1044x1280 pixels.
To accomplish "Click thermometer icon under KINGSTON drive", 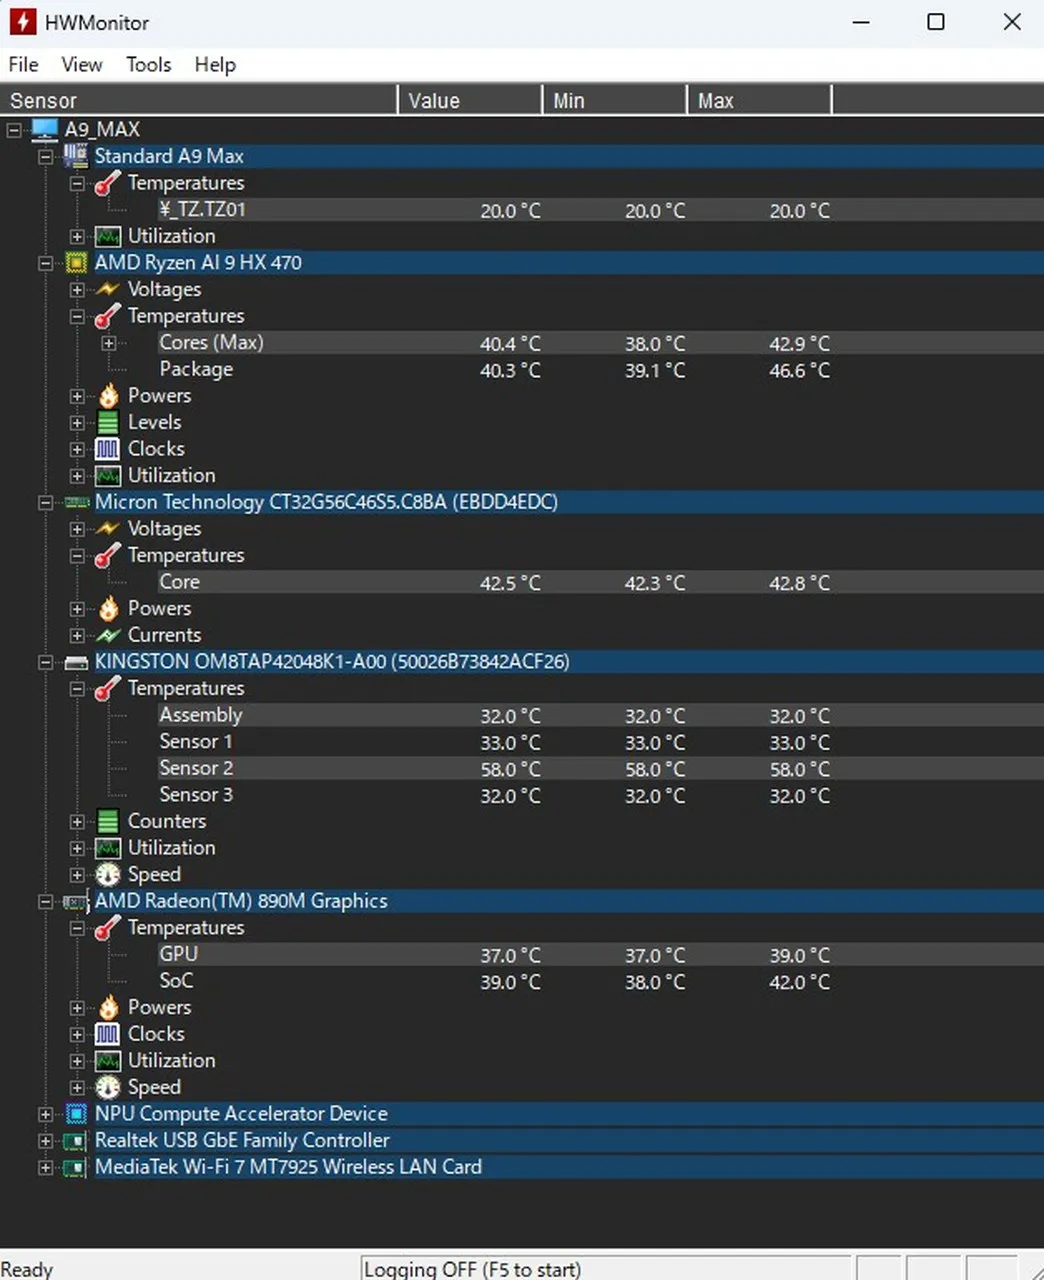I will coord(107,688).
